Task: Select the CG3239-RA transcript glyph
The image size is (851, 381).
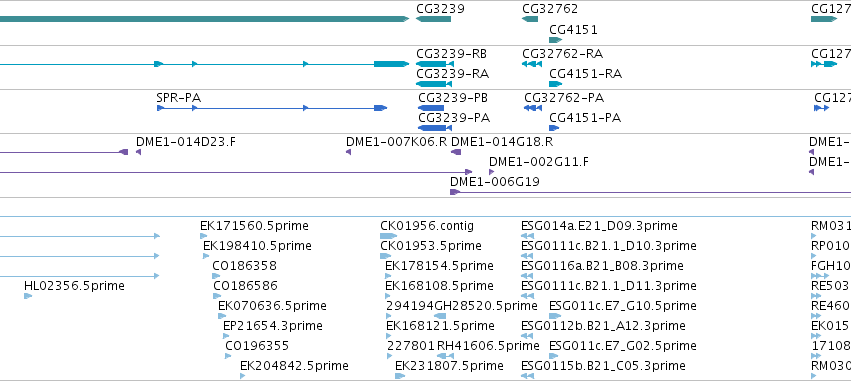Action: (434, 84)
